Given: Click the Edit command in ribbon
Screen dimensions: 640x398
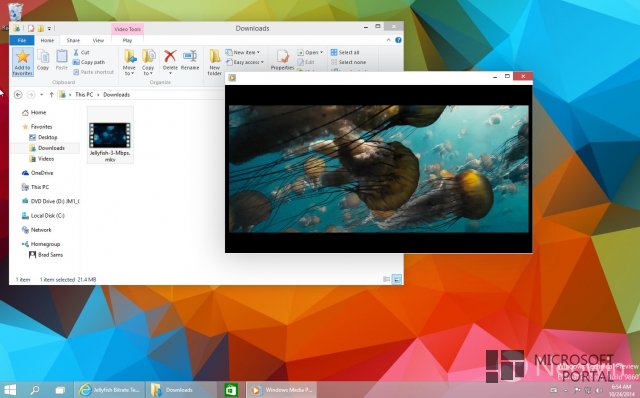Looking at the screenshot, I should 306,62.
